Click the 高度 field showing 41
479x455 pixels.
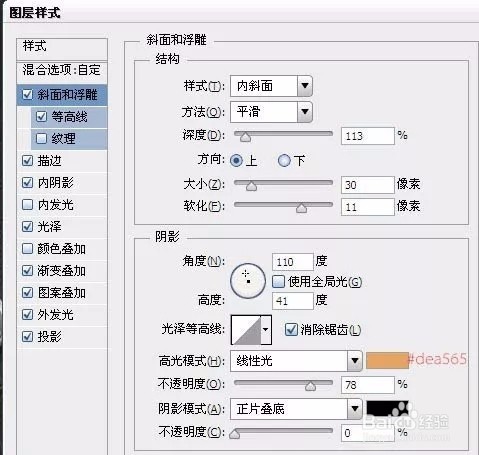293,301
